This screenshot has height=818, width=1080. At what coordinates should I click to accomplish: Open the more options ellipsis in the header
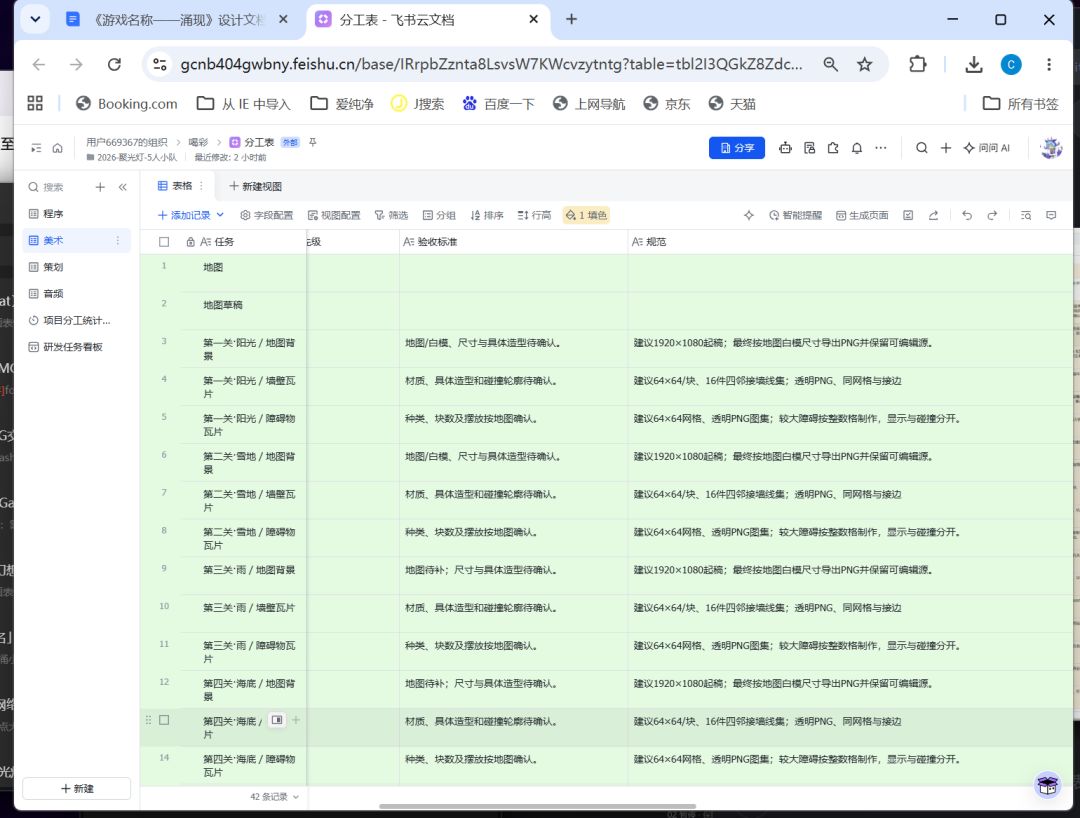coord(881,148)
